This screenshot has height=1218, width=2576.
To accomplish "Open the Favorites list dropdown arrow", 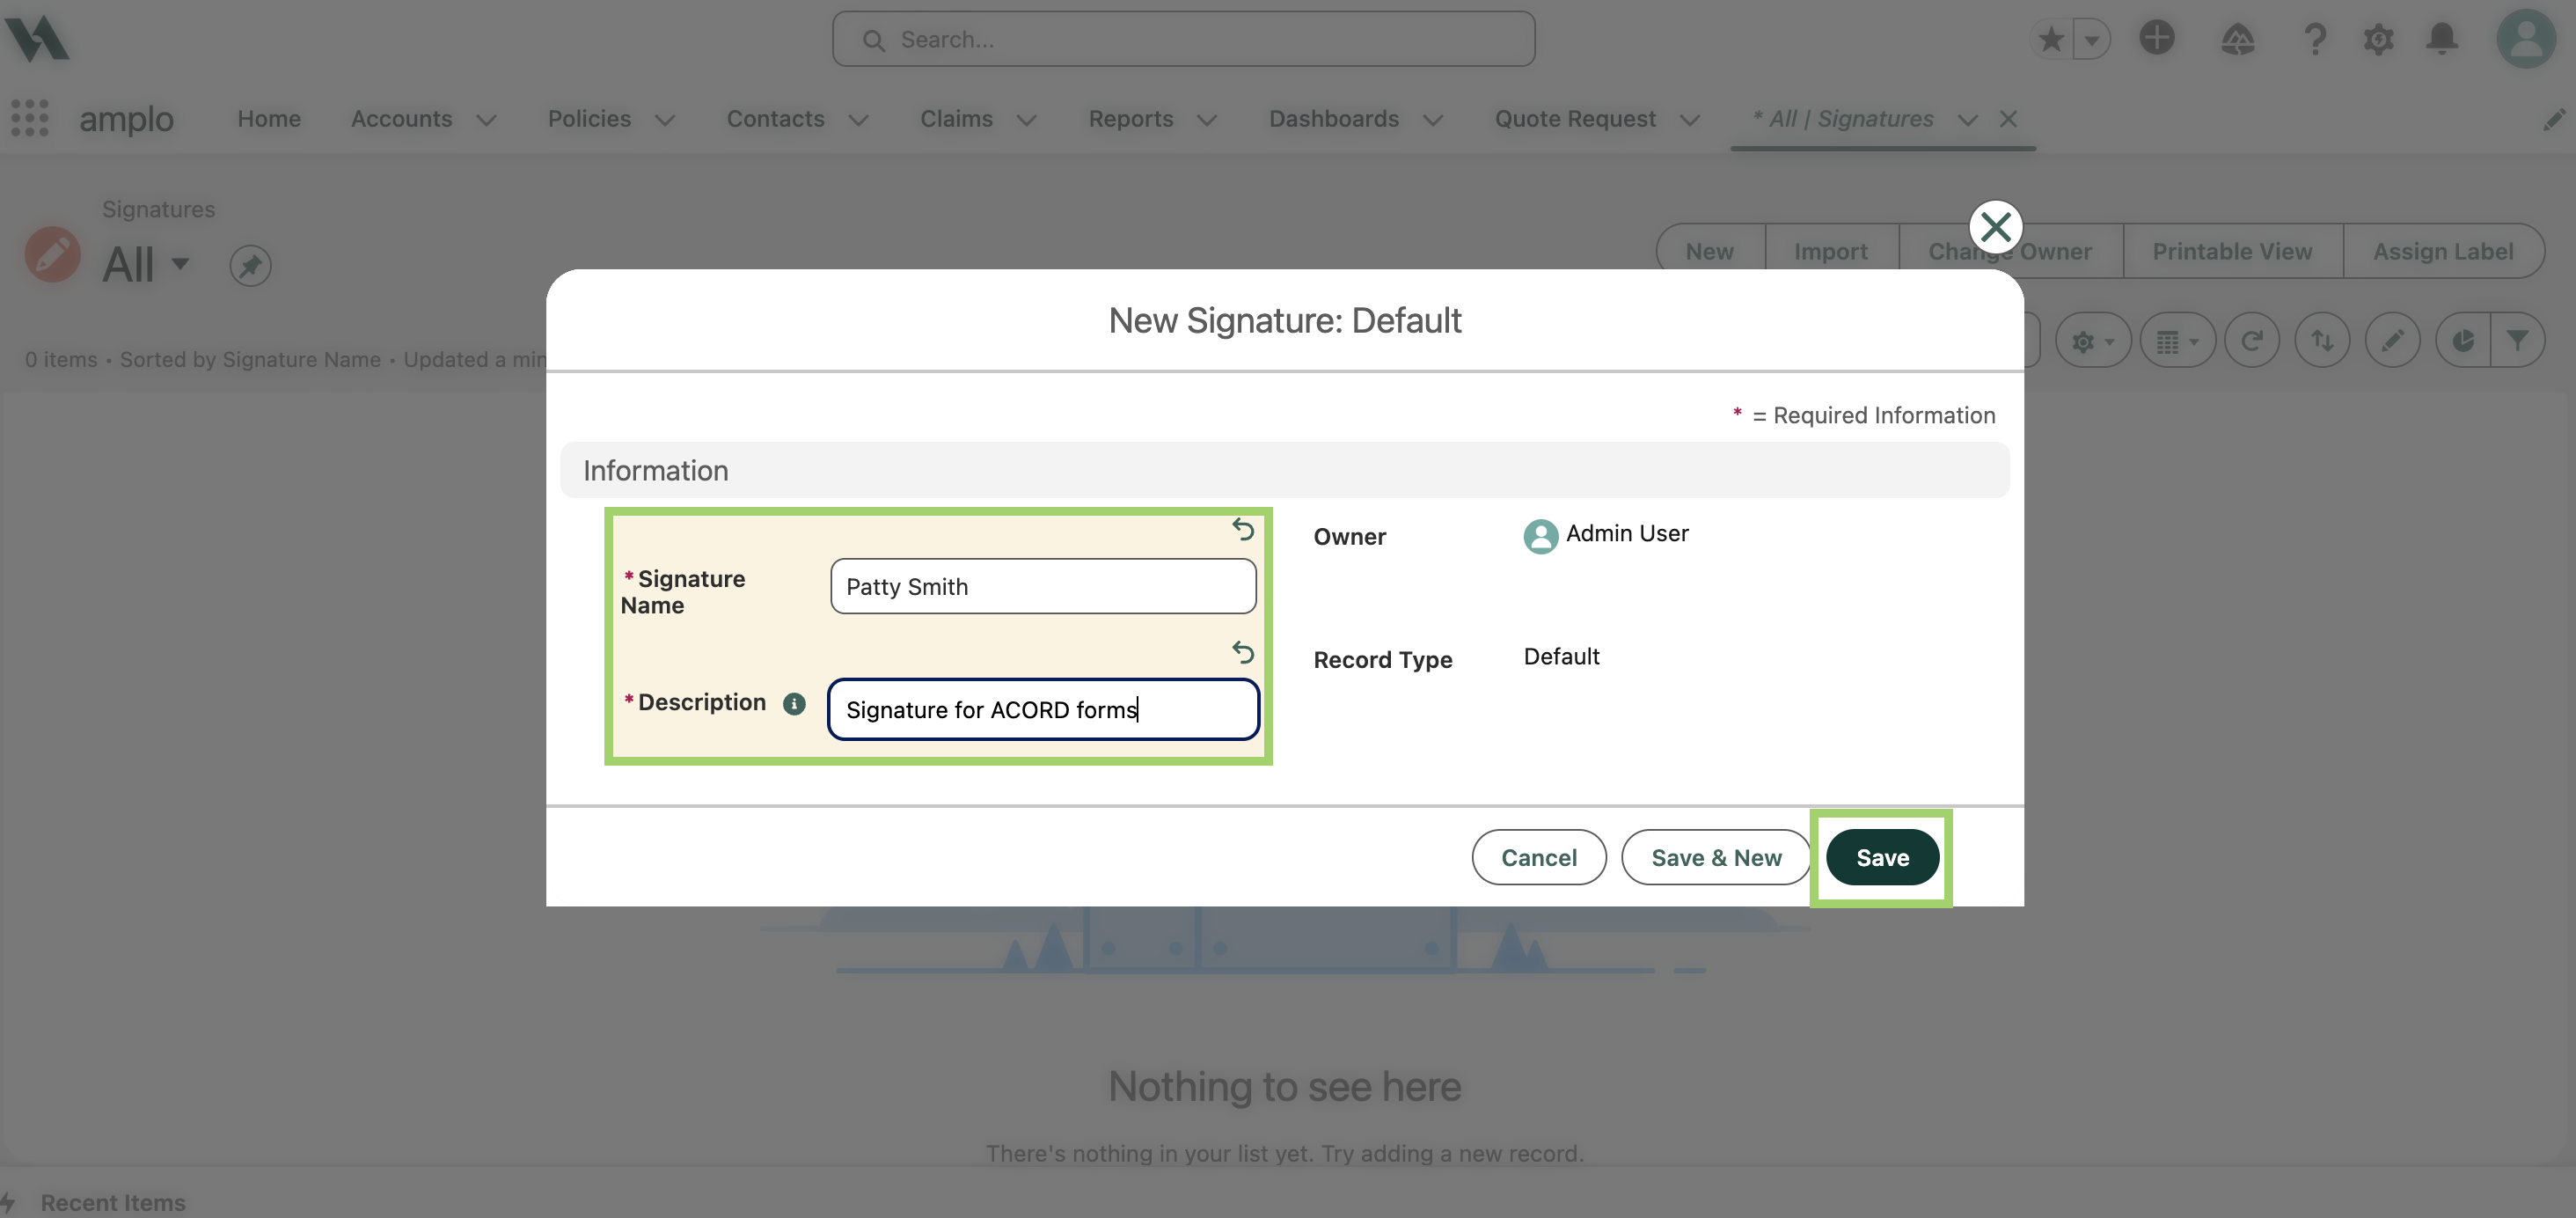I will (x=2091, y=39).
